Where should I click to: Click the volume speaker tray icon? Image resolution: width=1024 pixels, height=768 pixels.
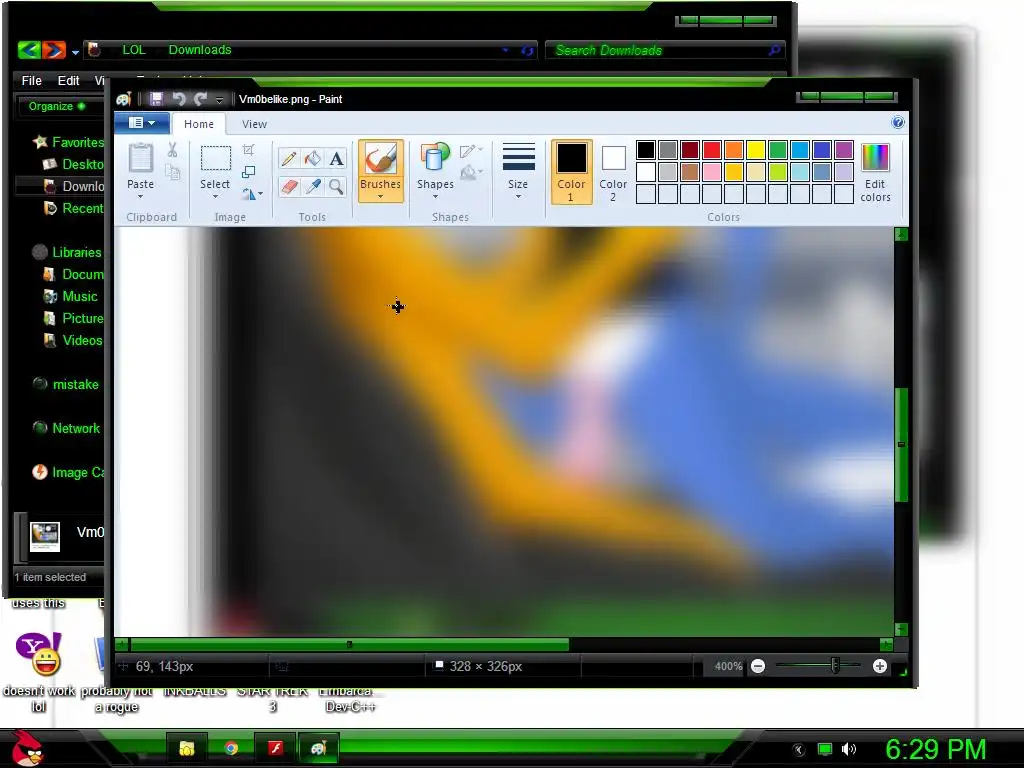tap(849, 749)
